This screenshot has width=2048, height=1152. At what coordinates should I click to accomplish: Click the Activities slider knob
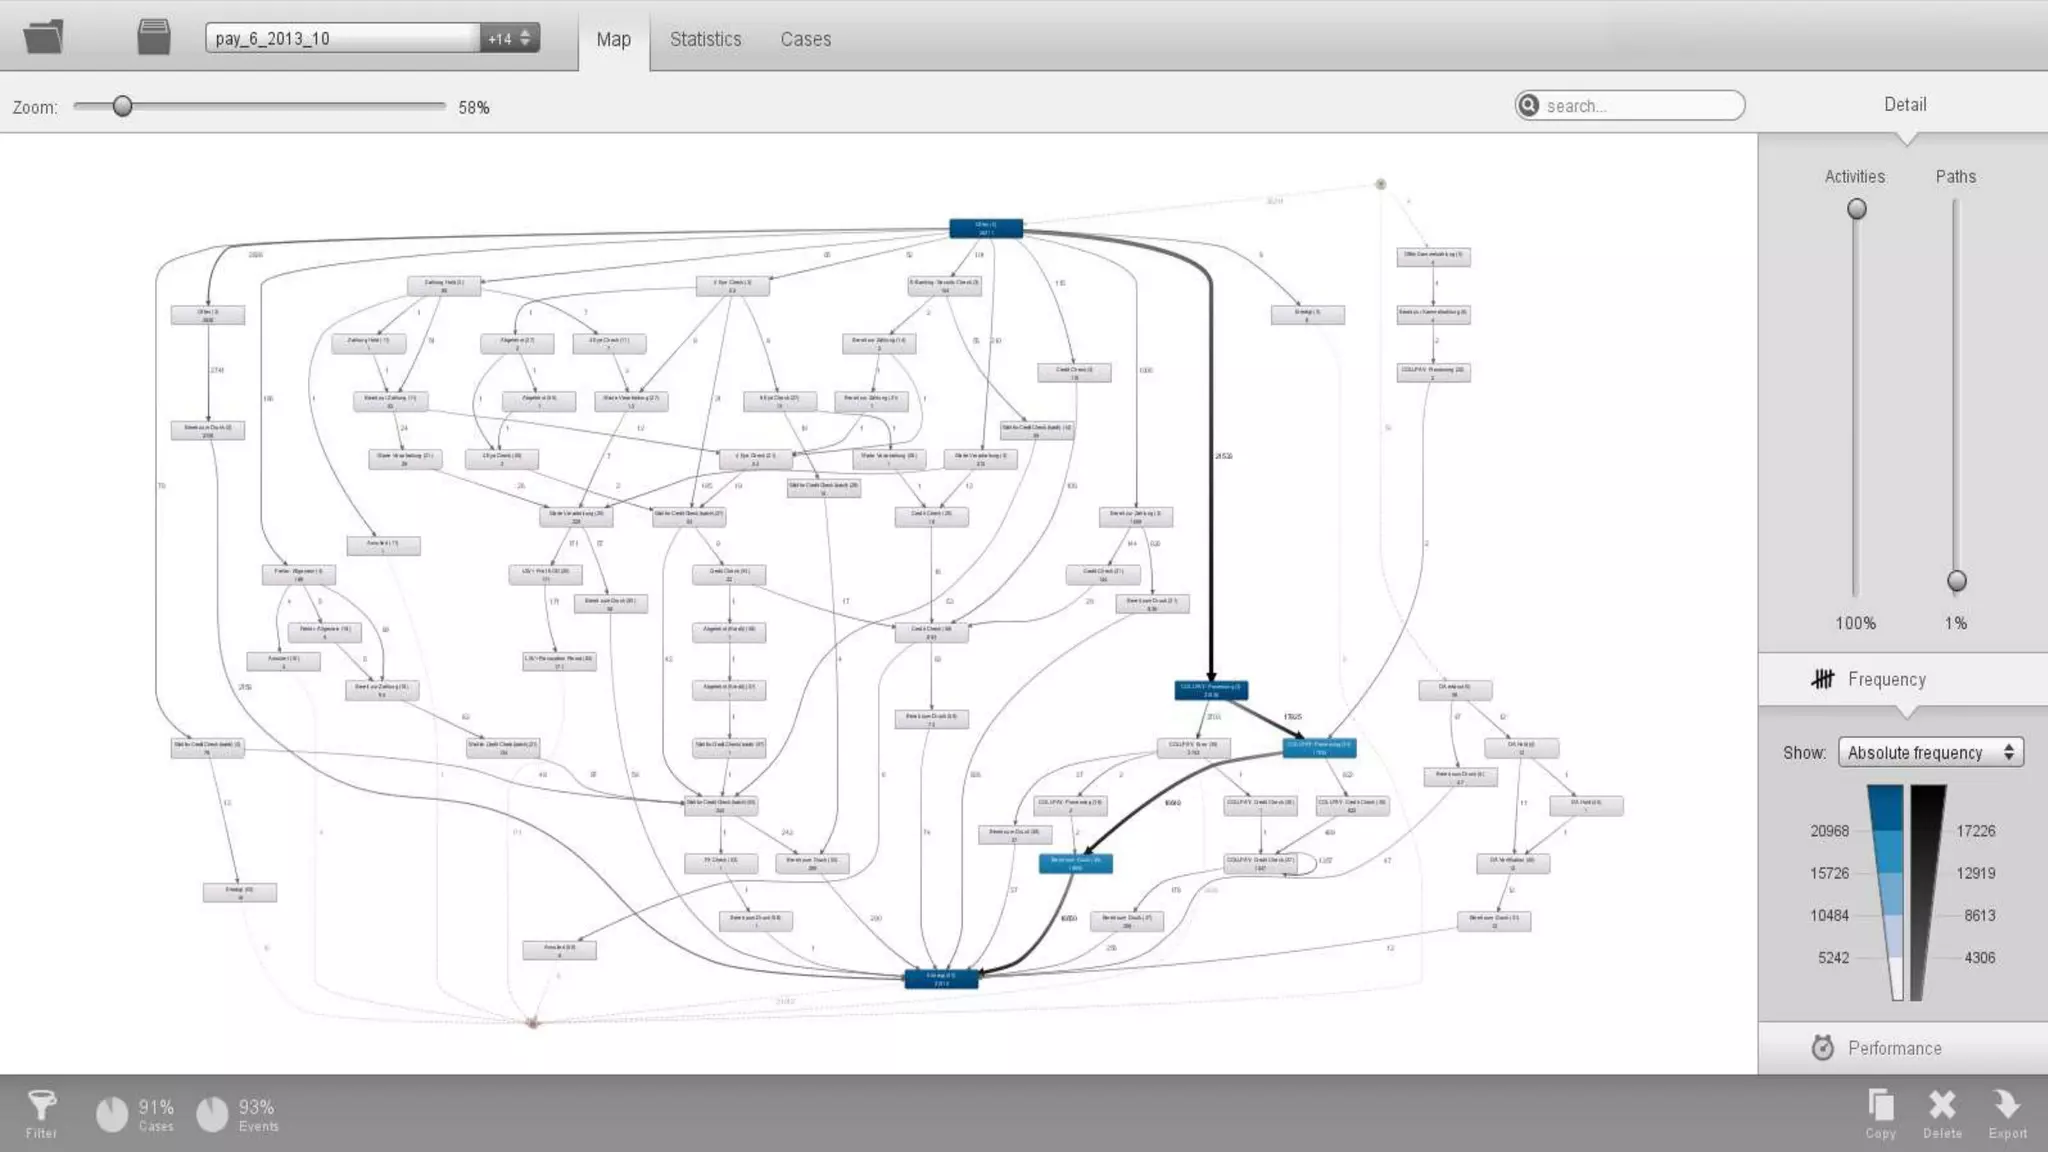[x=1856, y=209]
